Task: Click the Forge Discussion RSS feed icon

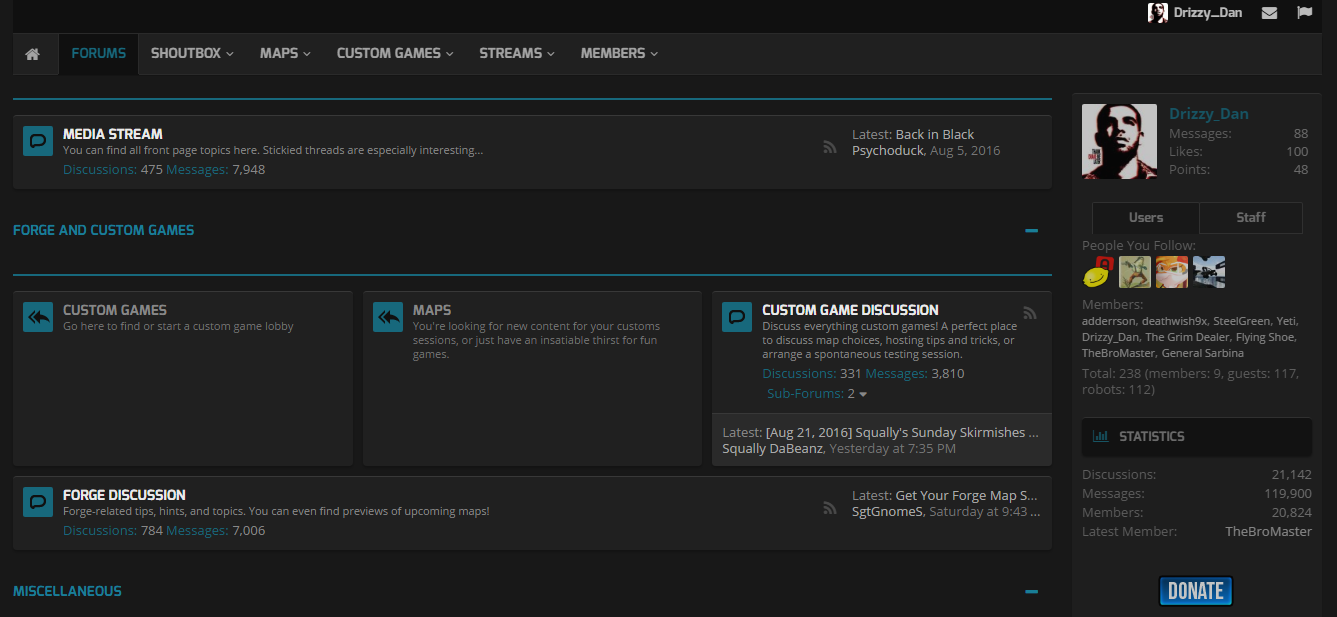Action: [x=829, y=508]
